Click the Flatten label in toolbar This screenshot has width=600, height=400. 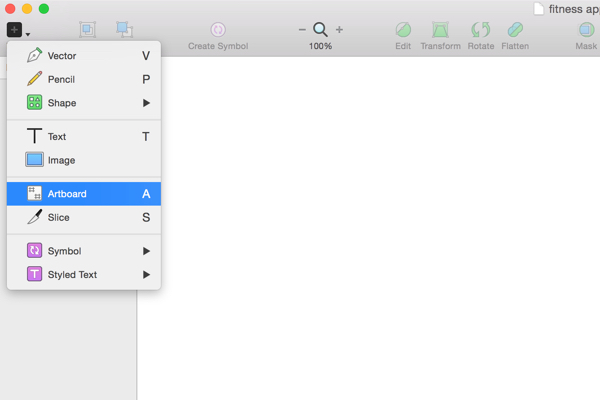pos(515,46)
